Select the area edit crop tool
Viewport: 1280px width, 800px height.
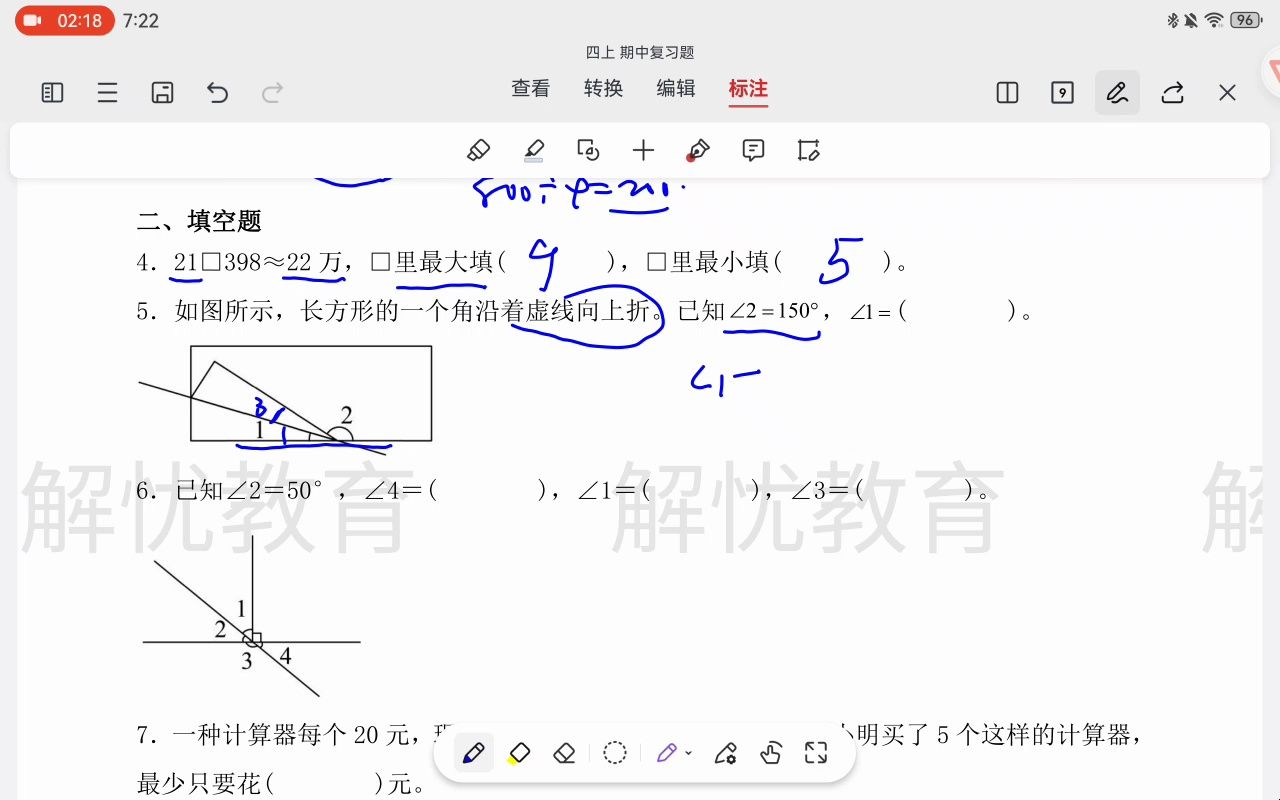(808, 151)
